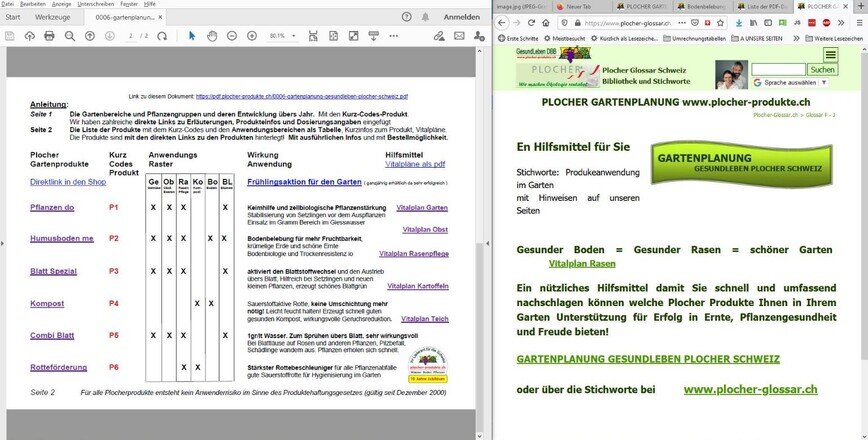The height and width of the screenshot is (440, 868).
Task: Open Firefox downloads arrow icon
Action: [x=739, y=23]
